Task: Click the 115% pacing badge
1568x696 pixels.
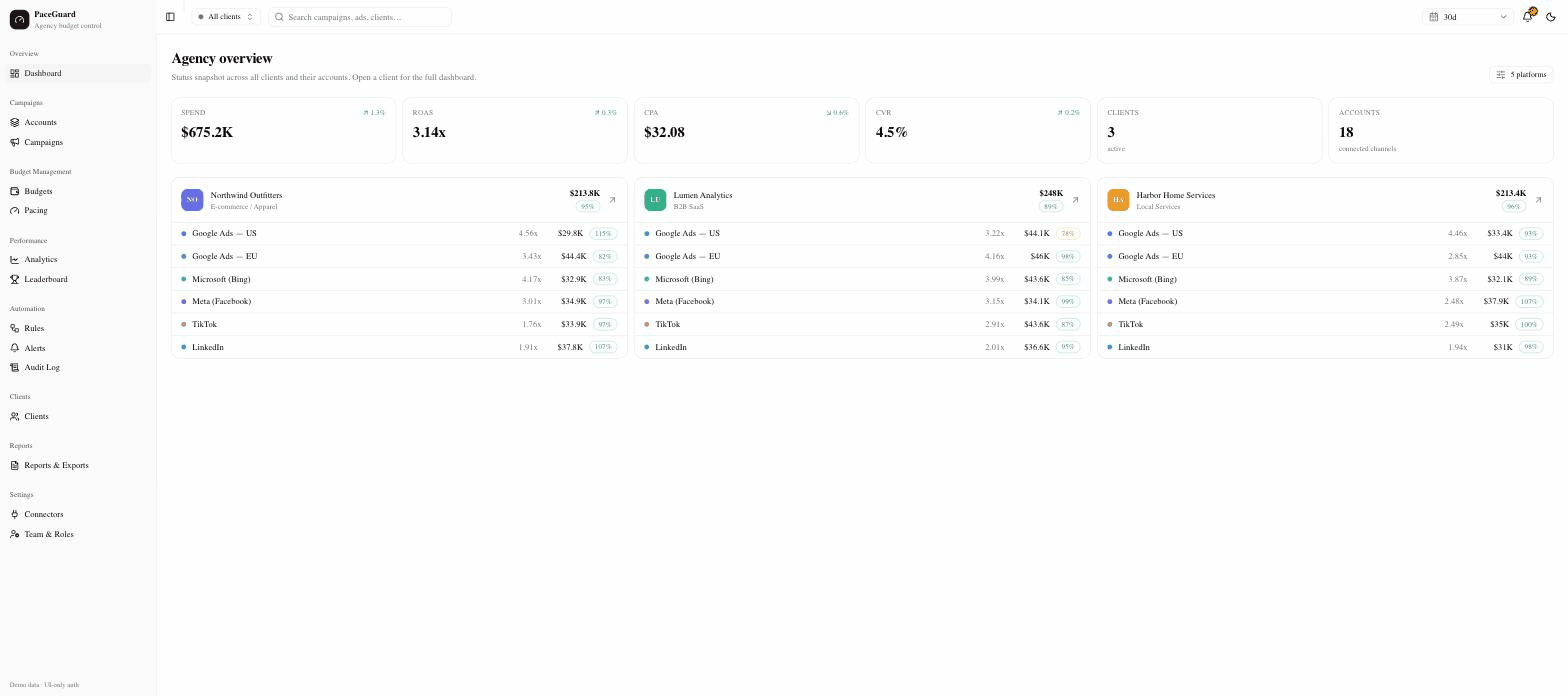Action: point(603,234)
